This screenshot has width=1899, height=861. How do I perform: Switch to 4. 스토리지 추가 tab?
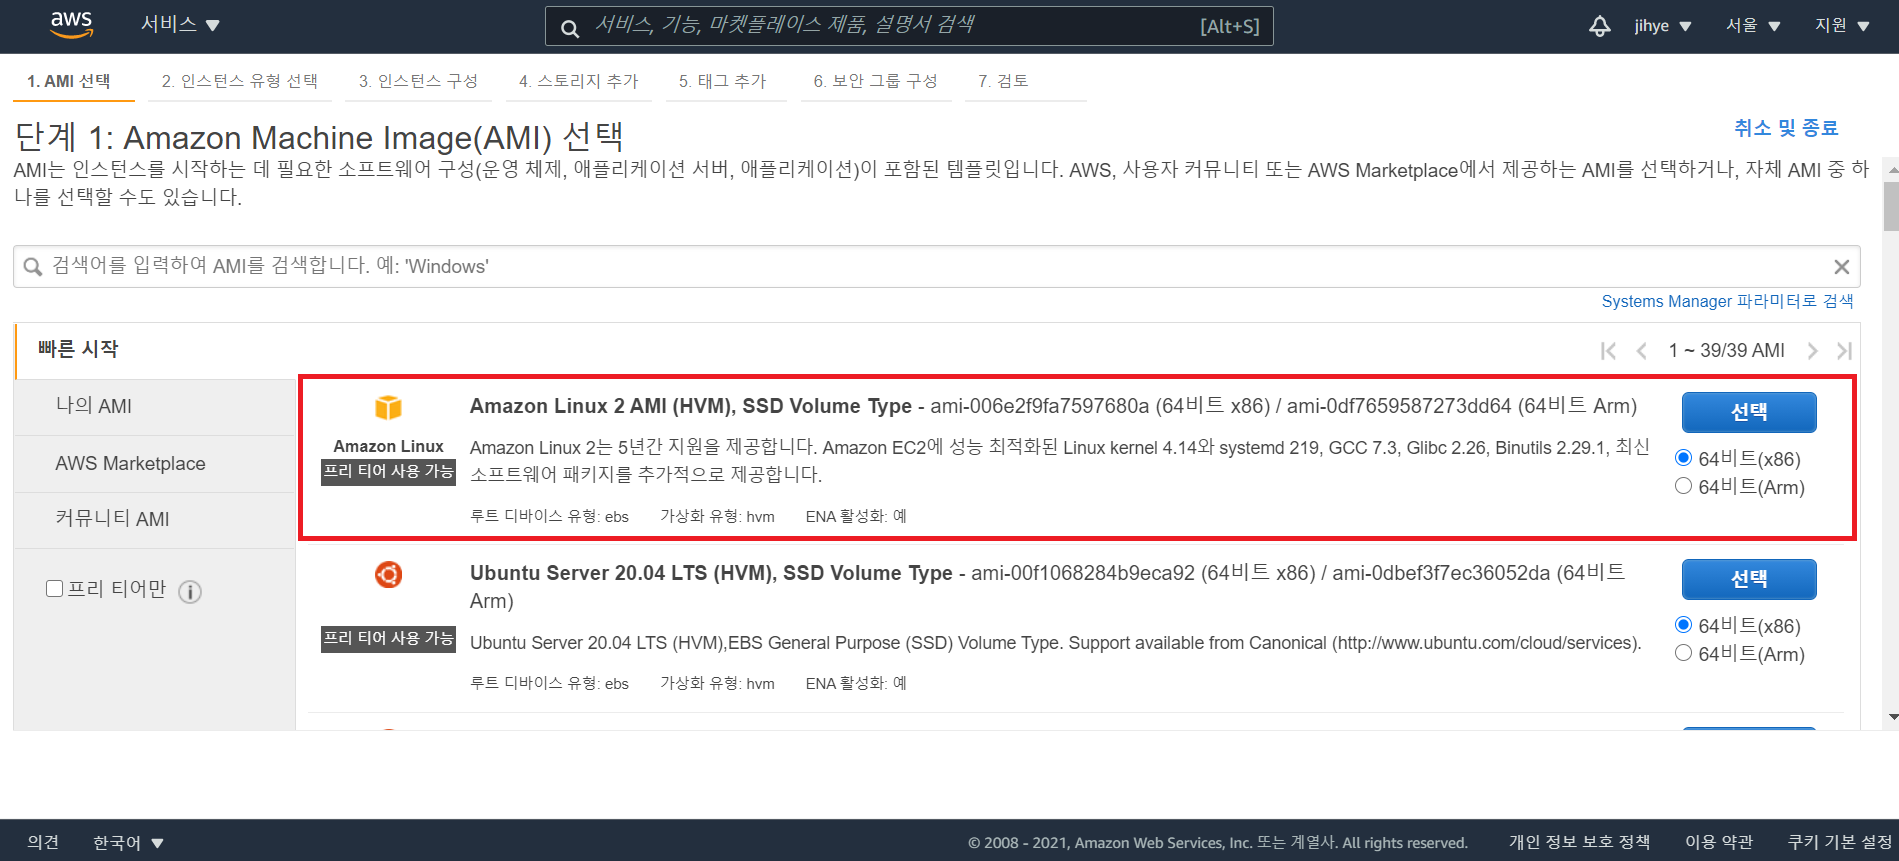578,81
